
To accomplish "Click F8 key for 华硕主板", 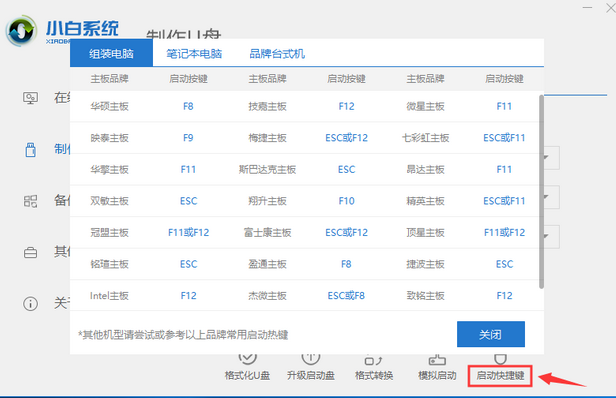I will click(188, 106).
